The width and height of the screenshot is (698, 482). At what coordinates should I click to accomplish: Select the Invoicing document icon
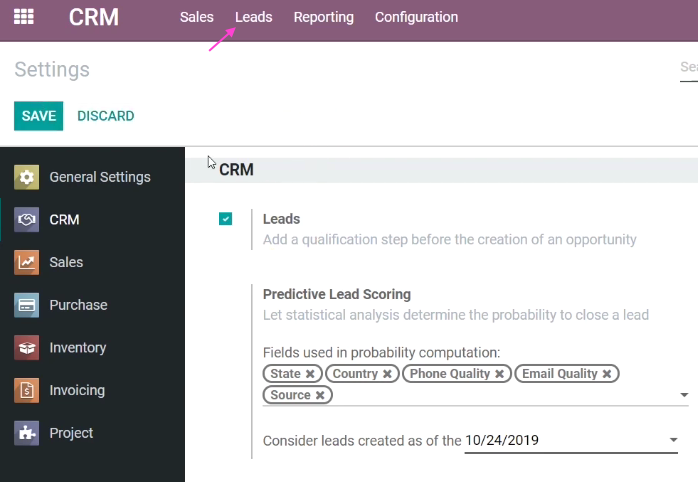pyautogui.click(x=26, y=390)
